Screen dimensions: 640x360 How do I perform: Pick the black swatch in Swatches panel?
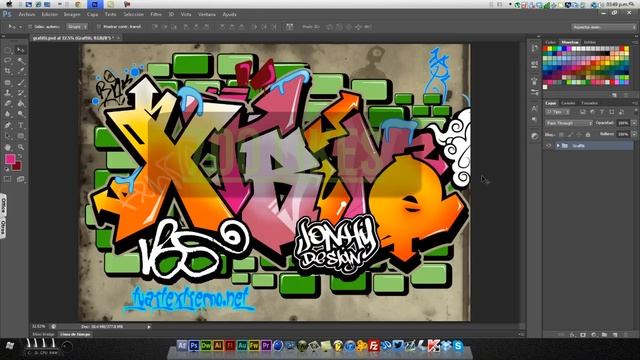click(x=606, y=53)
